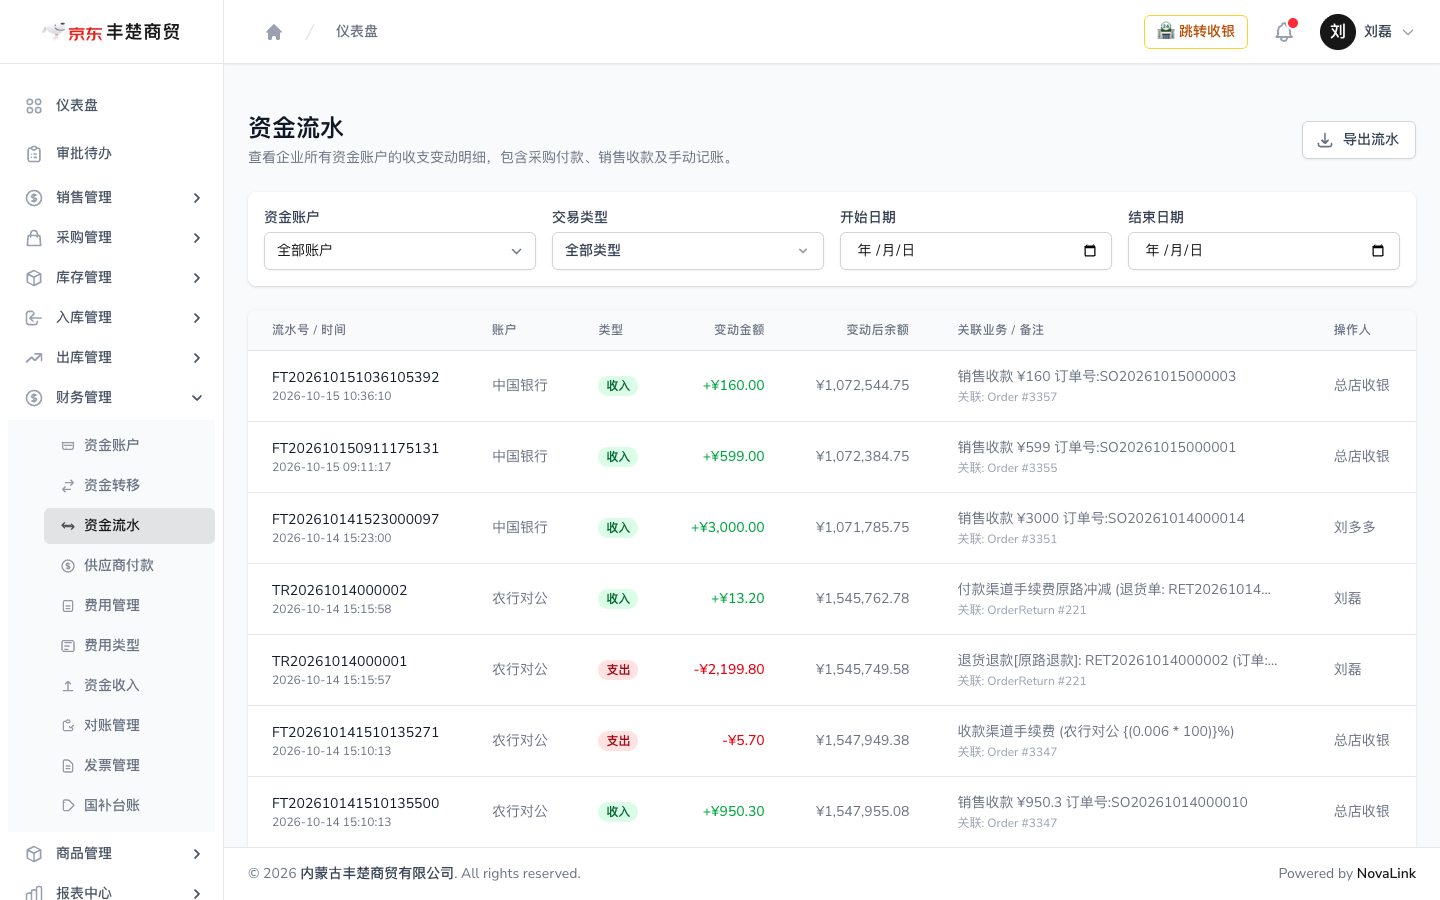Viewport: 1440px width, 900px height.
Task: Click the home icon in breadcrumb
Action: coord(274,32)
